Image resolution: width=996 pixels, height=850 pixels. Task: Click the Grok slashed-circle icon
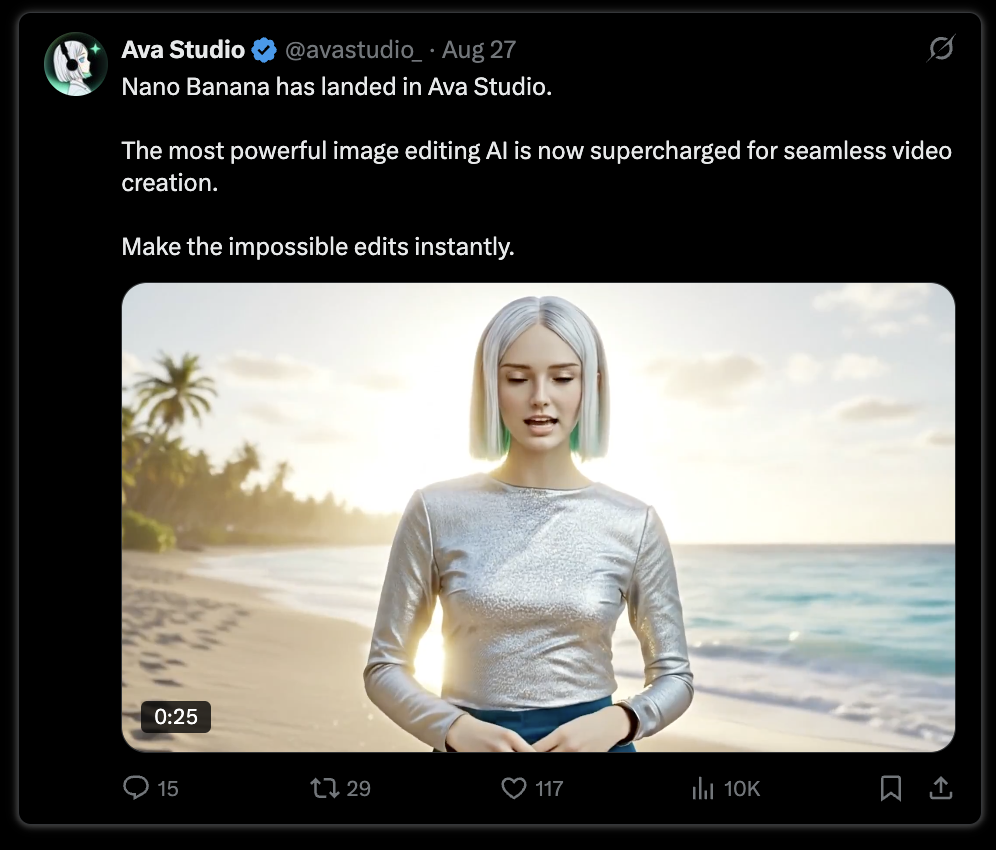pos(941,48)
